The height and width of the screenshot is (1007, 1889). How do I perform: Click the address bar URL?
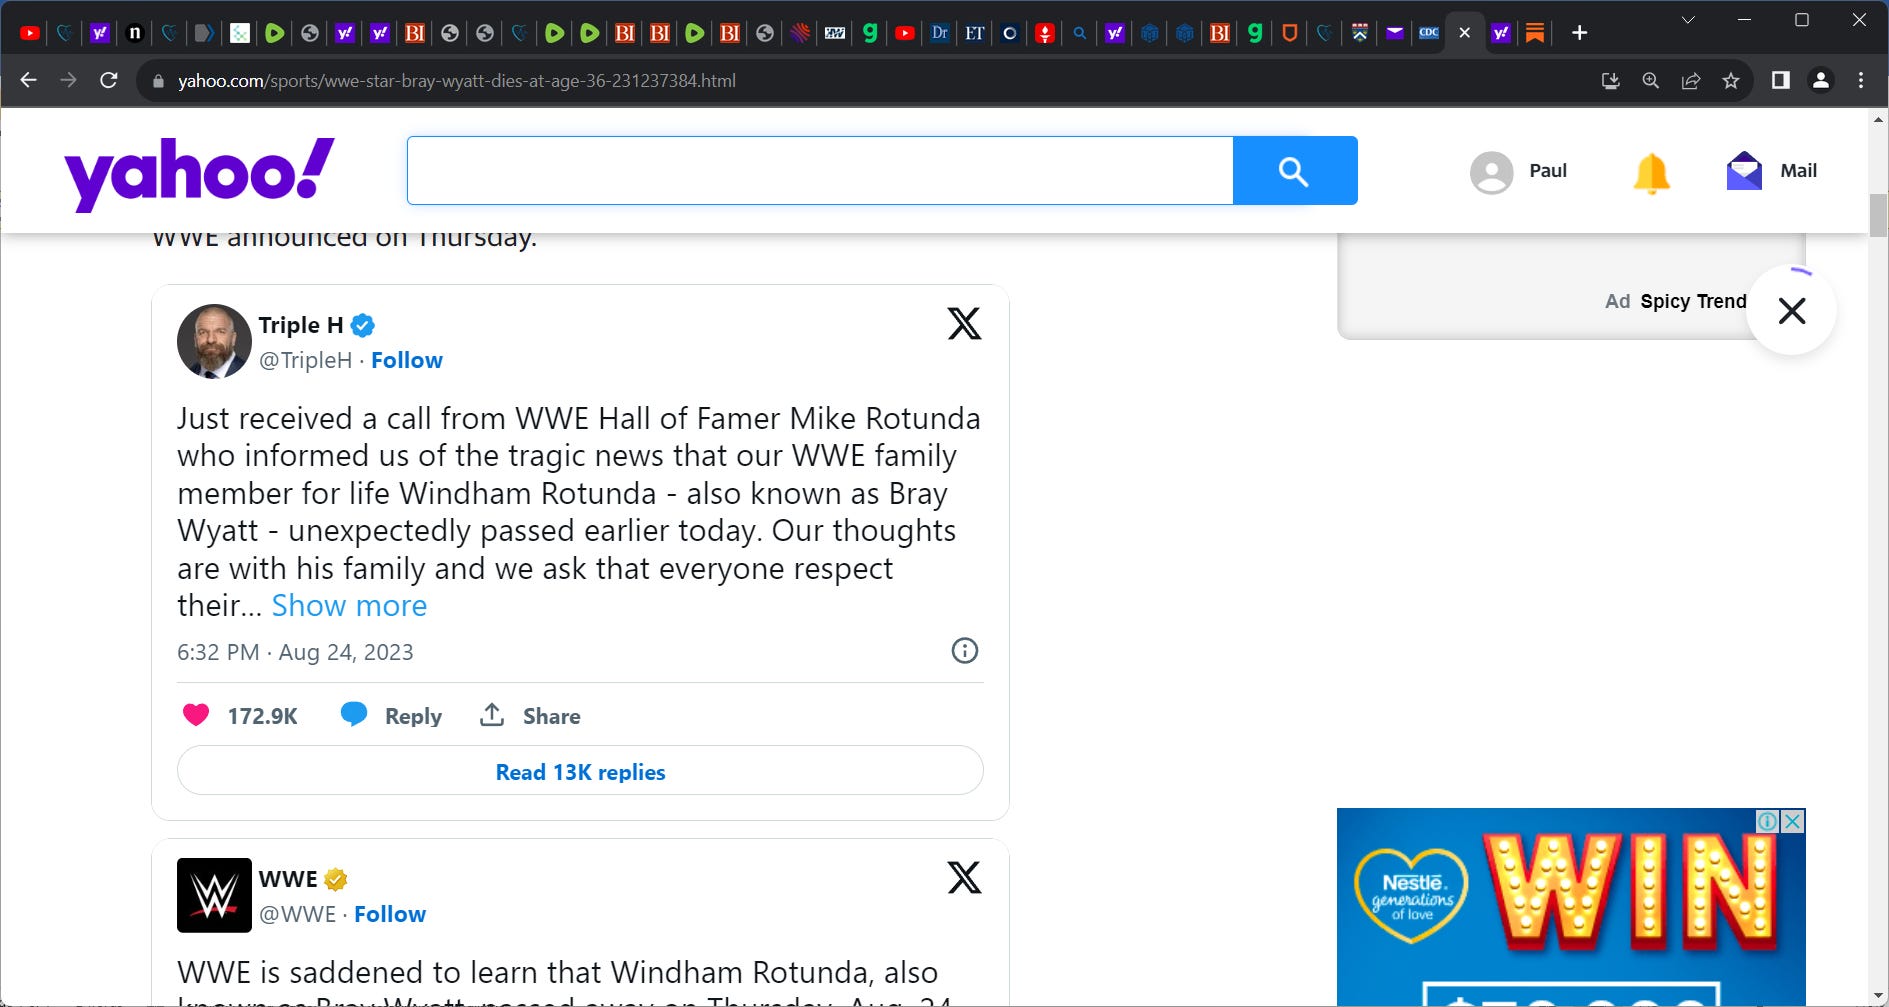click(456, 81)
